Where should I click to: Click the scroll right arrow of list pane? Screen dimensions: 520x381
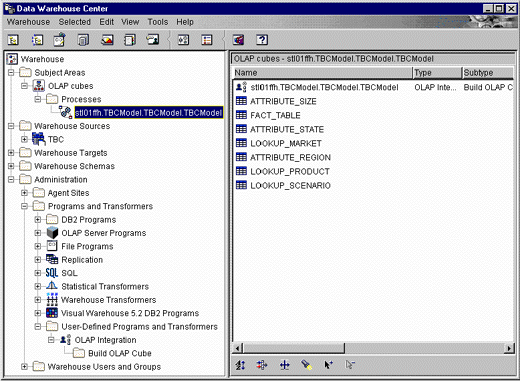pyautogui.click(x=509, y=348)
